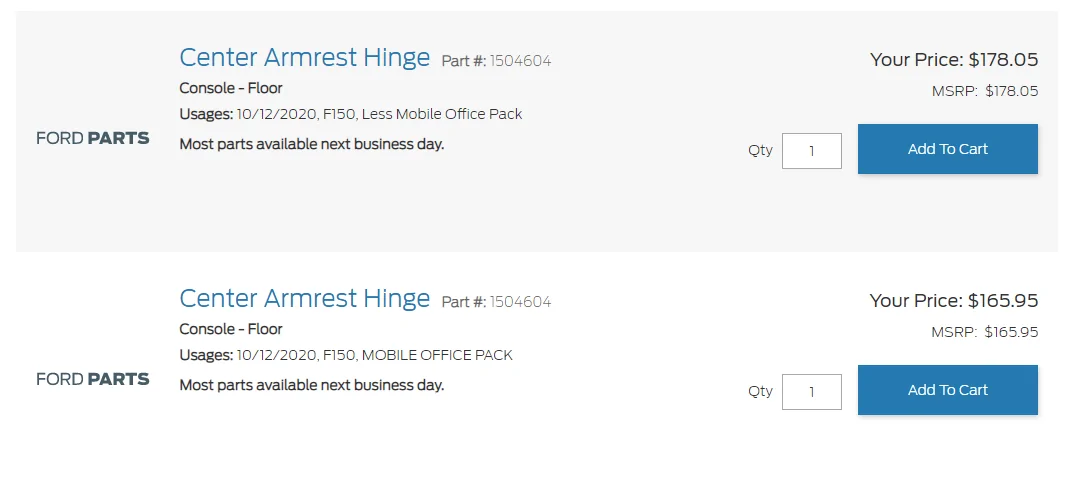Click the MSRP $178.05 label
Image resolution: width=1071 pixels, height=485 pixels.
coord(984,91)
